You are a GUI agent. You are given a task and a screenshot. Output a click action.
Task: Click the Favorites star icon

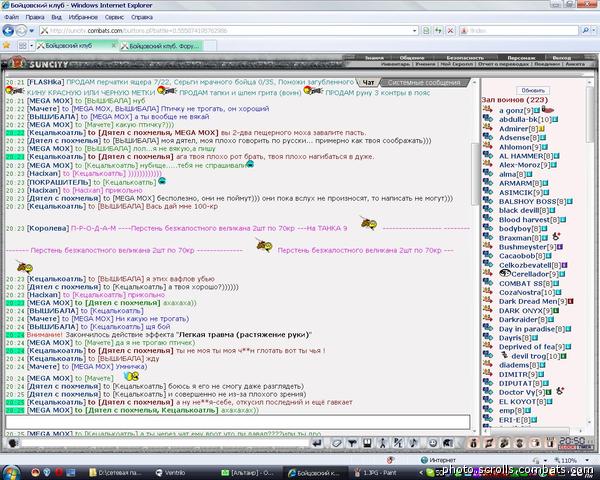pyautogui.click(x=6, y=46)
